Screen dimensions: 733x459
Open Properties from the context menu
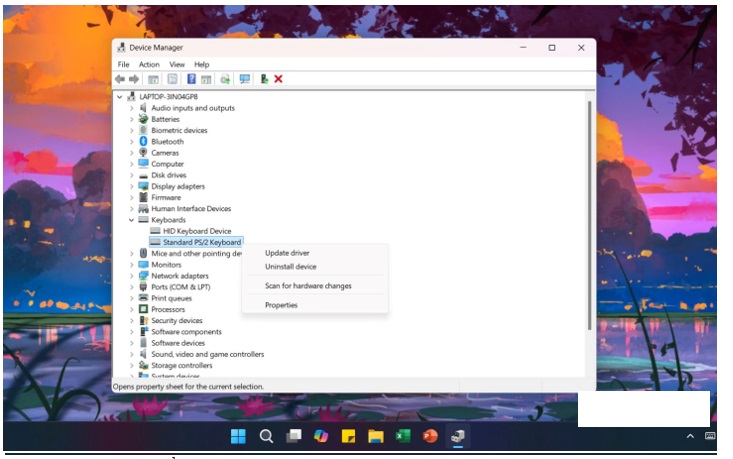(281, 305)
